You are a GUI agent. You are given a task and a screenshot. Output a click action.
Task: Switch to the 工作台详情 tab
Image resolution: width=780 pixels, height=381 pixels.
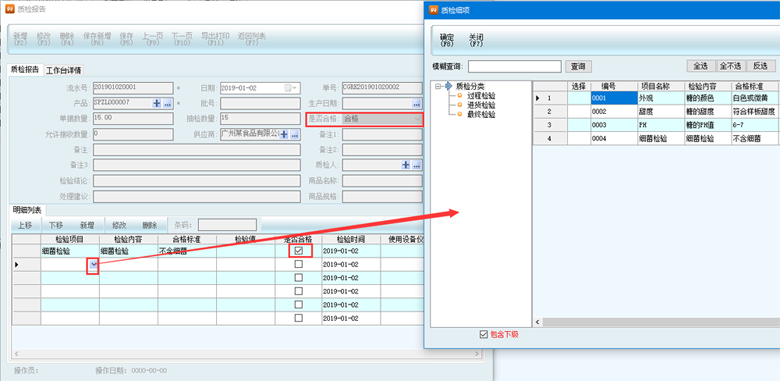pyautogui.click(x=64, y=70)
